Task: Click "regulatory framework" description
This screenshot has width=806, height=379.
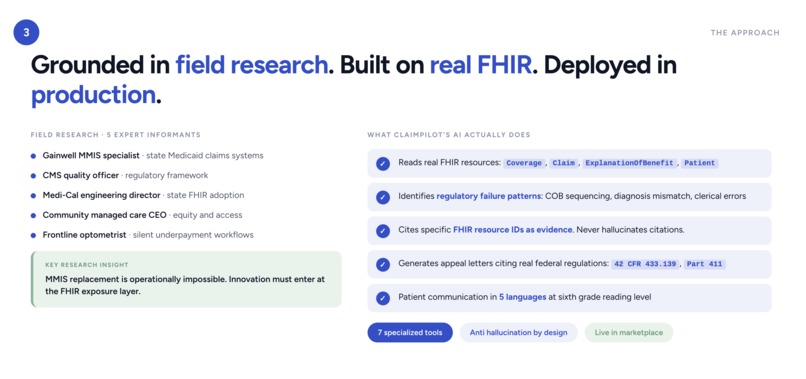Action: pyautogui.click(x=167, y=175)
